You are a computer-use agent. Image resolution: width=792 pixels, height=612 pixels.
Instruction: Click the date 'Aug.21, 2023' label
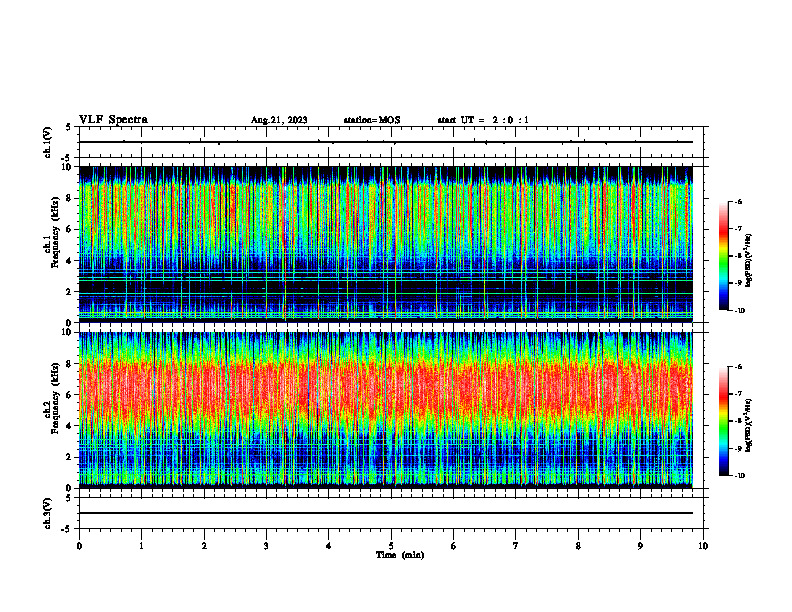tap(279, 120)
